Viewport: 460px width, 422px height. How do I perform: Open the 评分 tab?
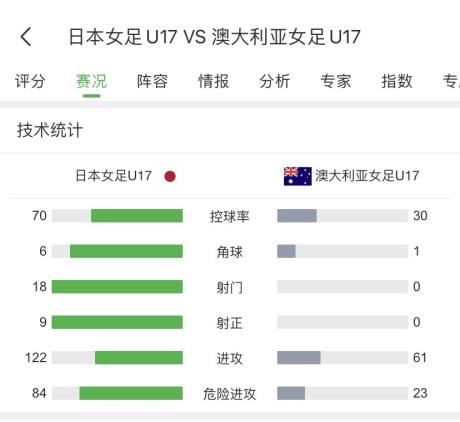click(30, 81)
